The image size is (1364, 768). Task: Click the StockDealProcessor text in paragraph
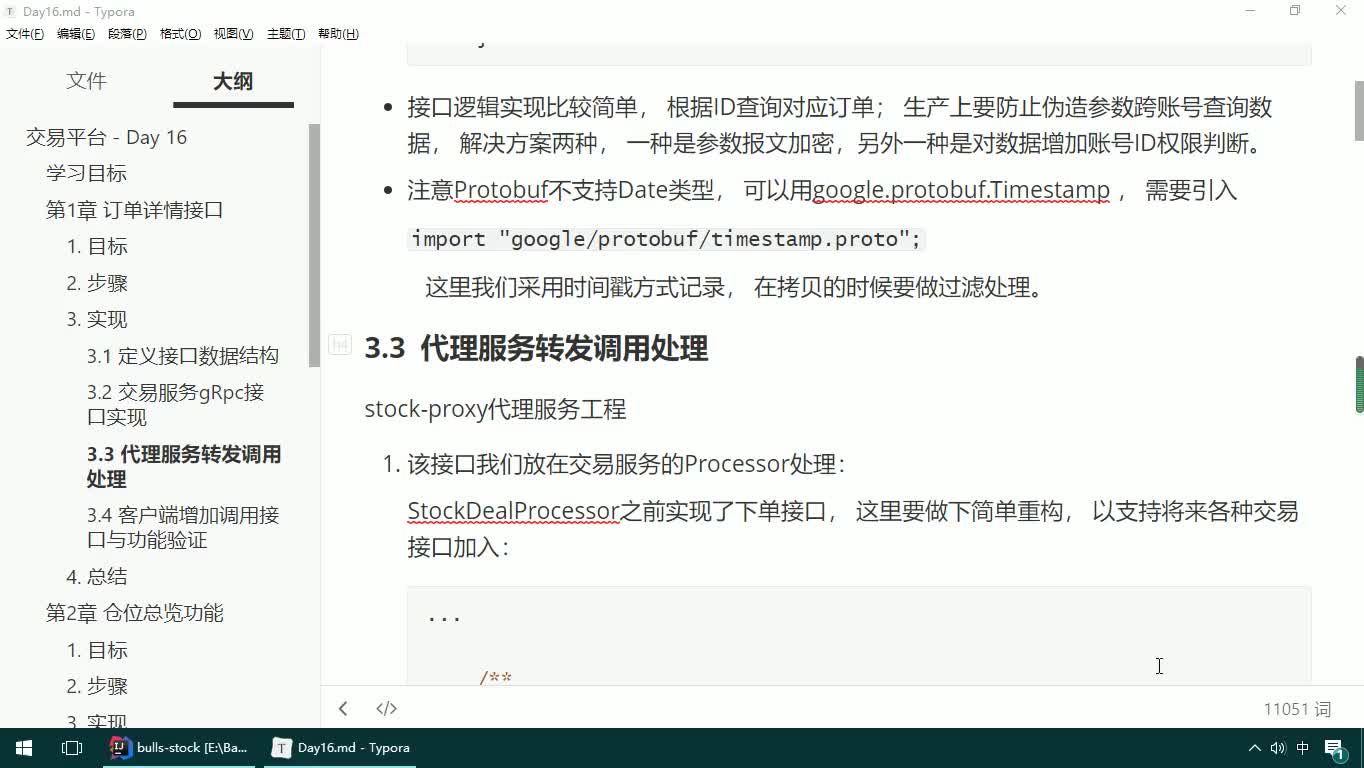click(x=513, y=511)
